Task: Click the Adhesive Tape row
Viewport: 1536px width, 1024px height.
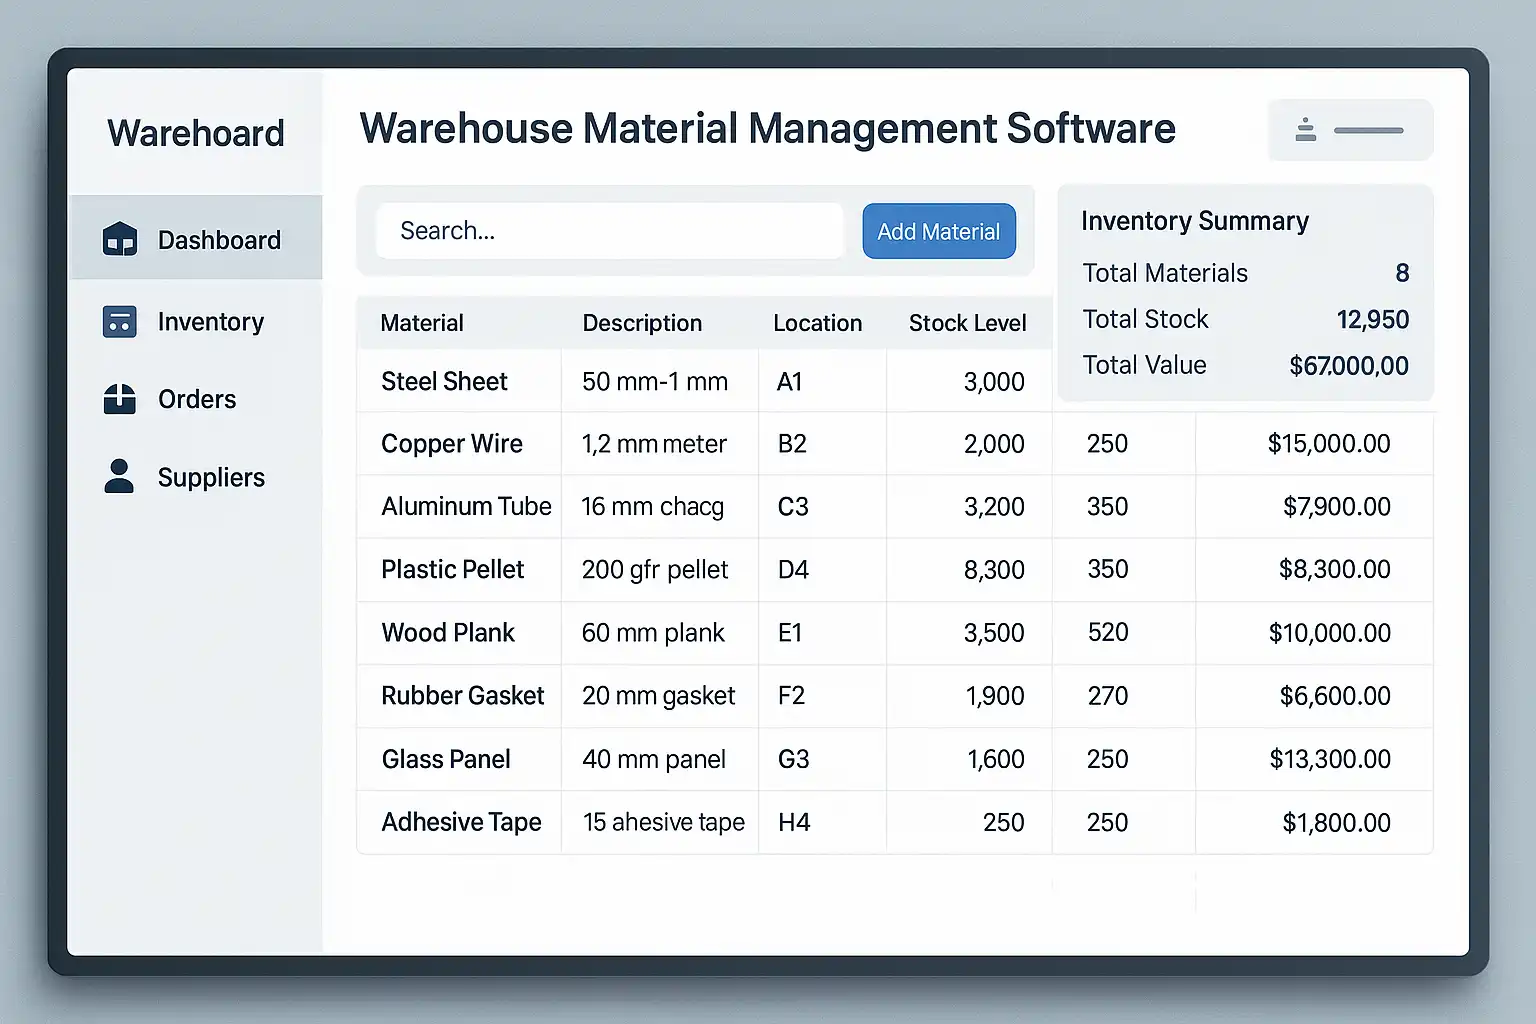Action: [x=461, y=822]
